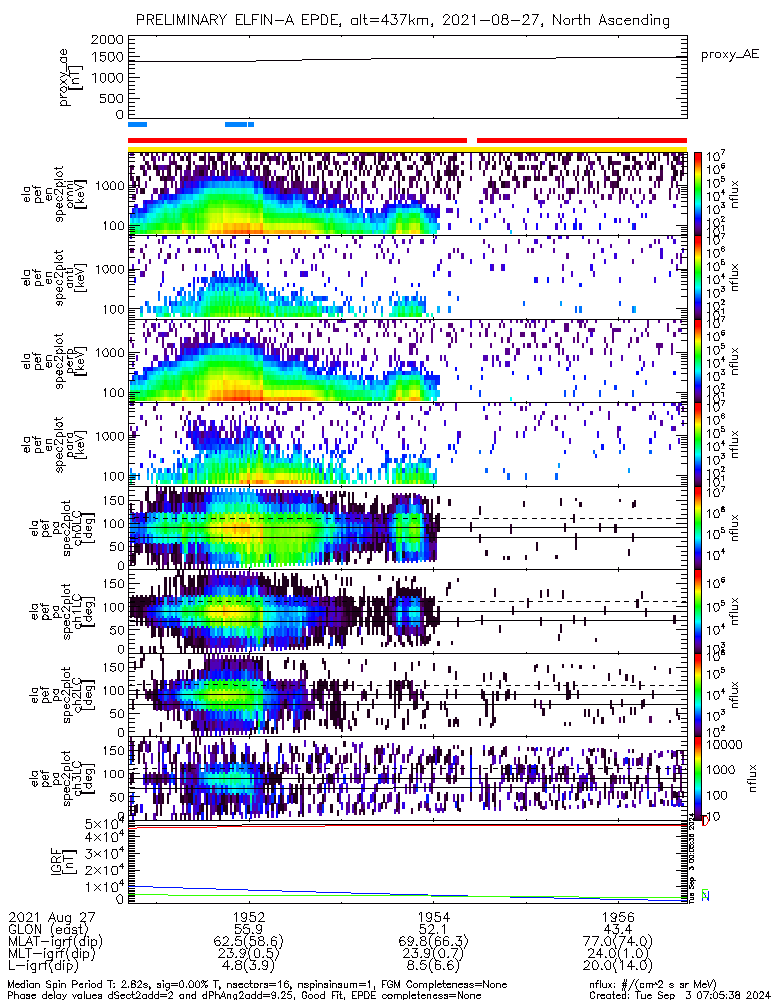Image resolution: width=775 pixels, height=1000 pixels.
Task: Click the first short blue bar segment
Action: (x=138, y=125)
